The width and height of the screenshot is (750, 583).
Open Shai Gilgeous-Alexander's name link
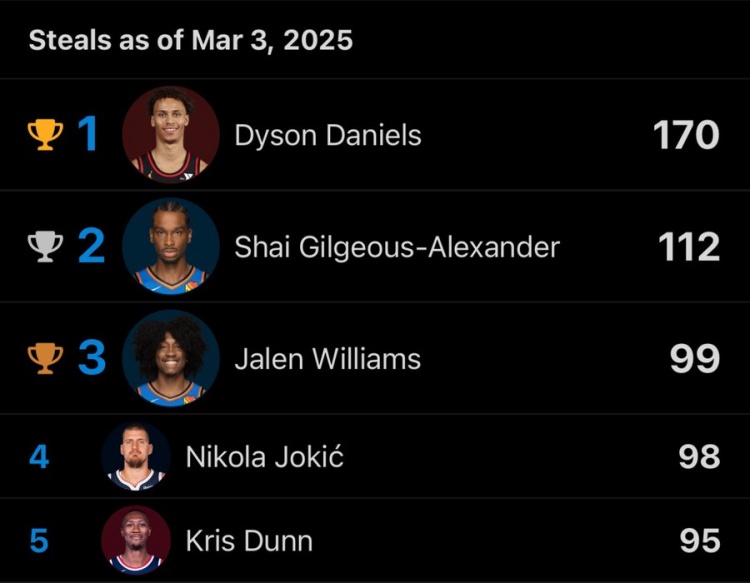point(397,247)
